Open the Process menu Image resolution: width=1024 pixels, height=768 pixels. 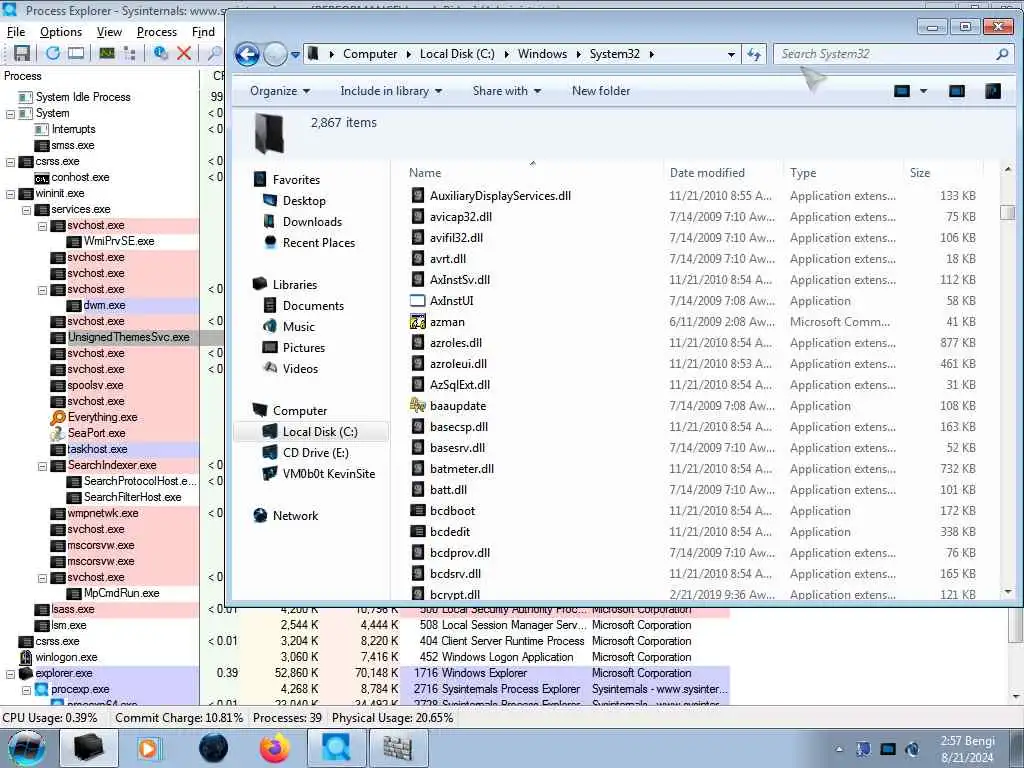(x=157, y=32)
